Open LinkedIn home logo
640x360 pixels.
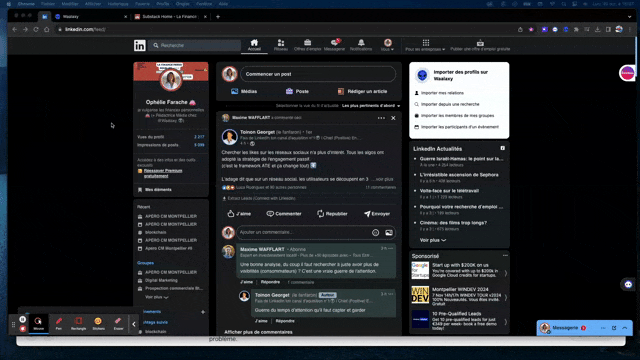point(140,45)
